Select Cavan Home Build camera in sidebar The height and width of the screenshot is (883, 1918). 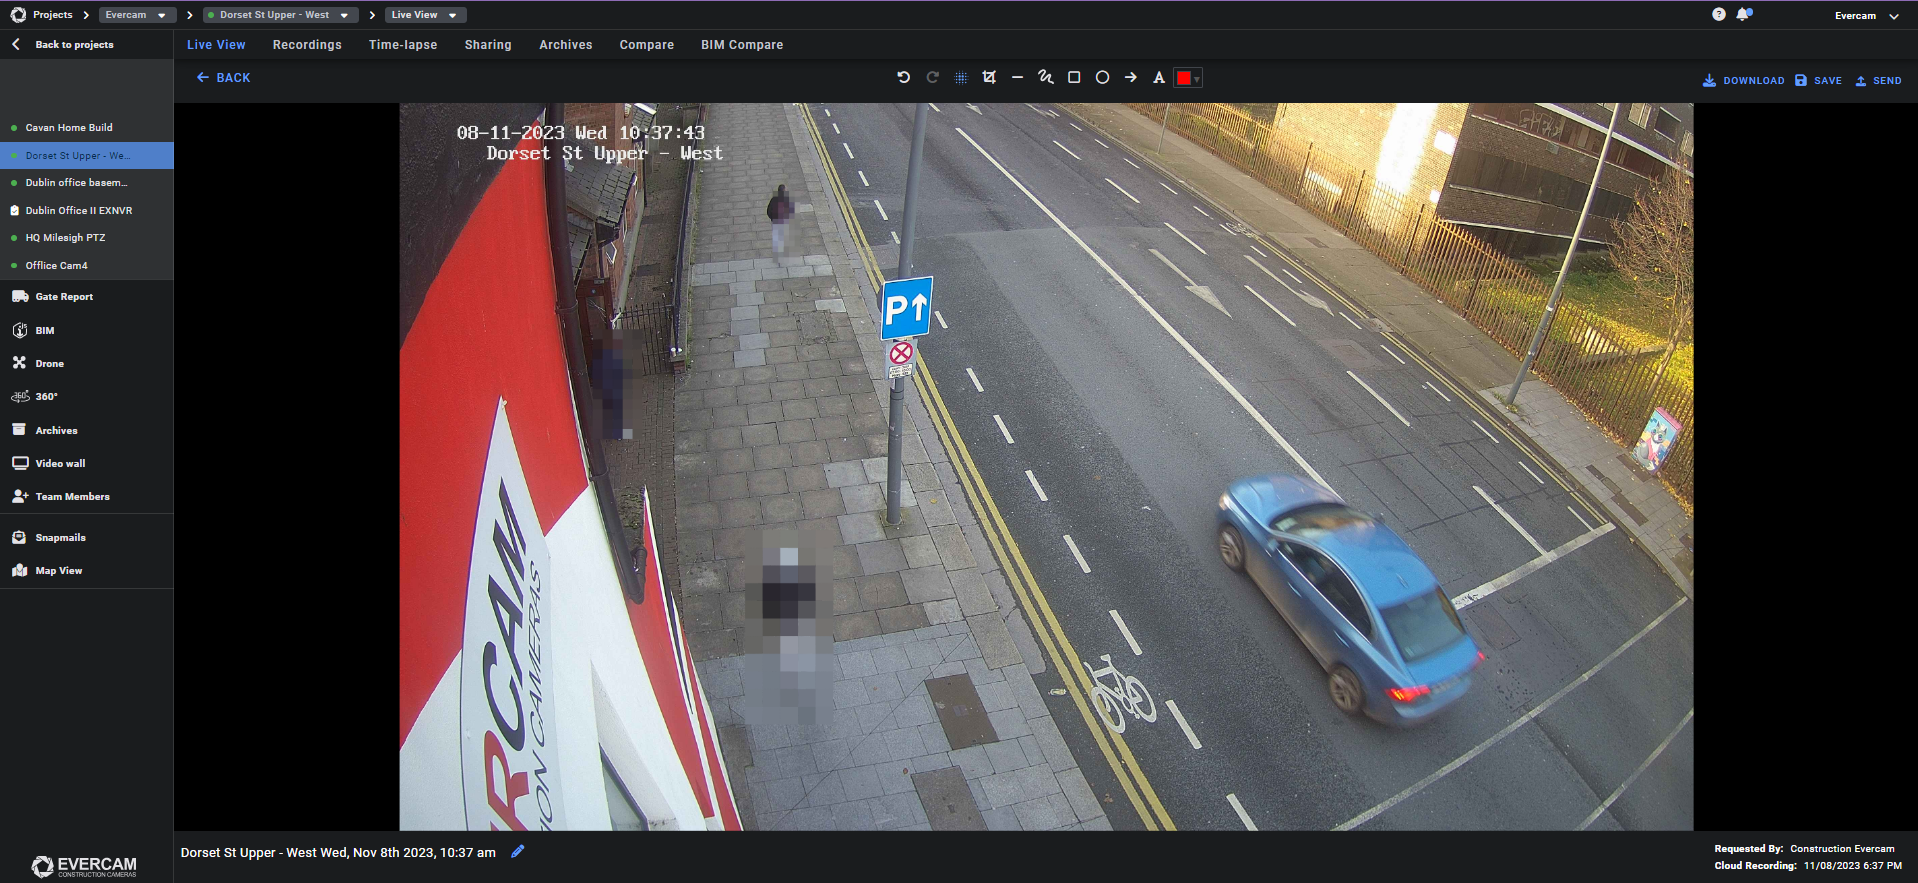69,128
